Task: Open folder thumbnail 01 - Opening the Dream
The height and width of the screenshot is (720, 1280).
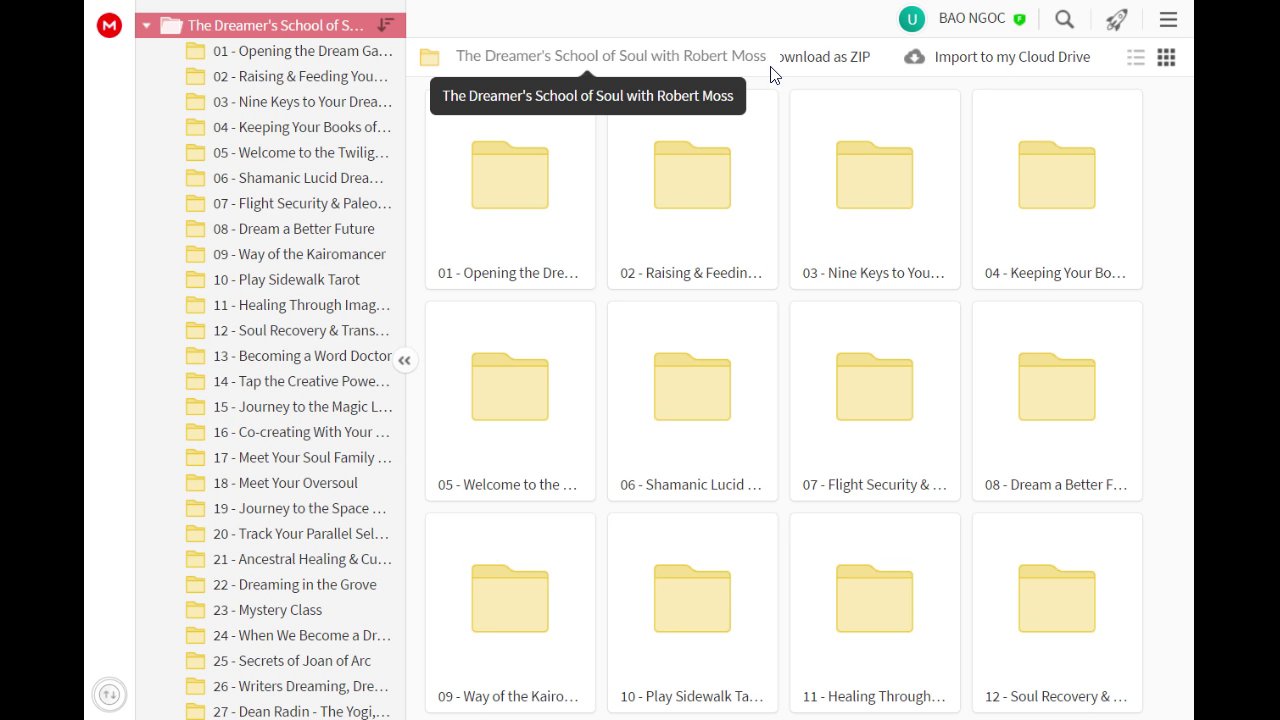Action: [510, 189]
